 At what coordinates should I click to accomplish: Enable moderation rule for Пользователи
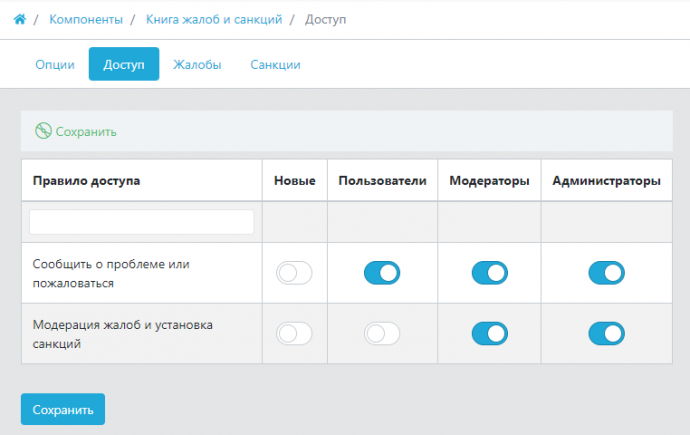tap(382, 334)
